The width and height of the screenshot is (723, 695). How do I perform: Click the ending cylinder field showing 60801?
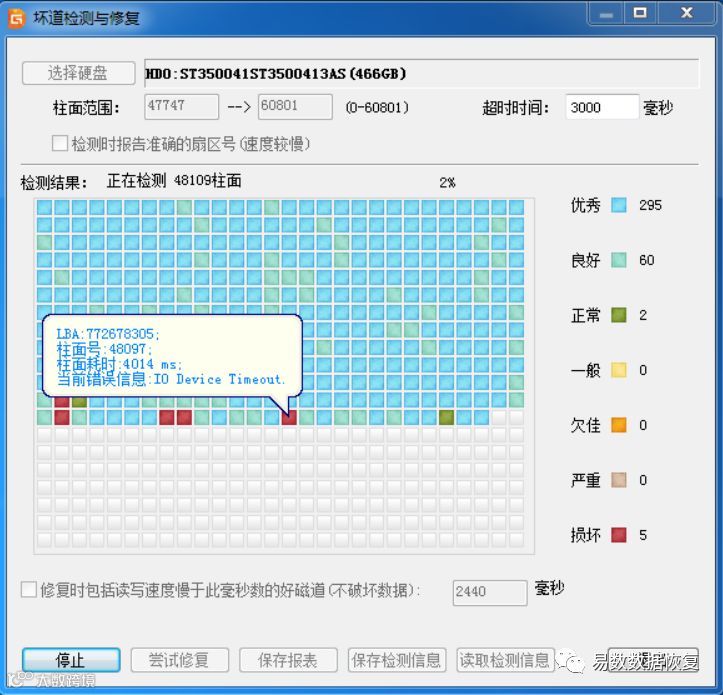coord(295,107)
